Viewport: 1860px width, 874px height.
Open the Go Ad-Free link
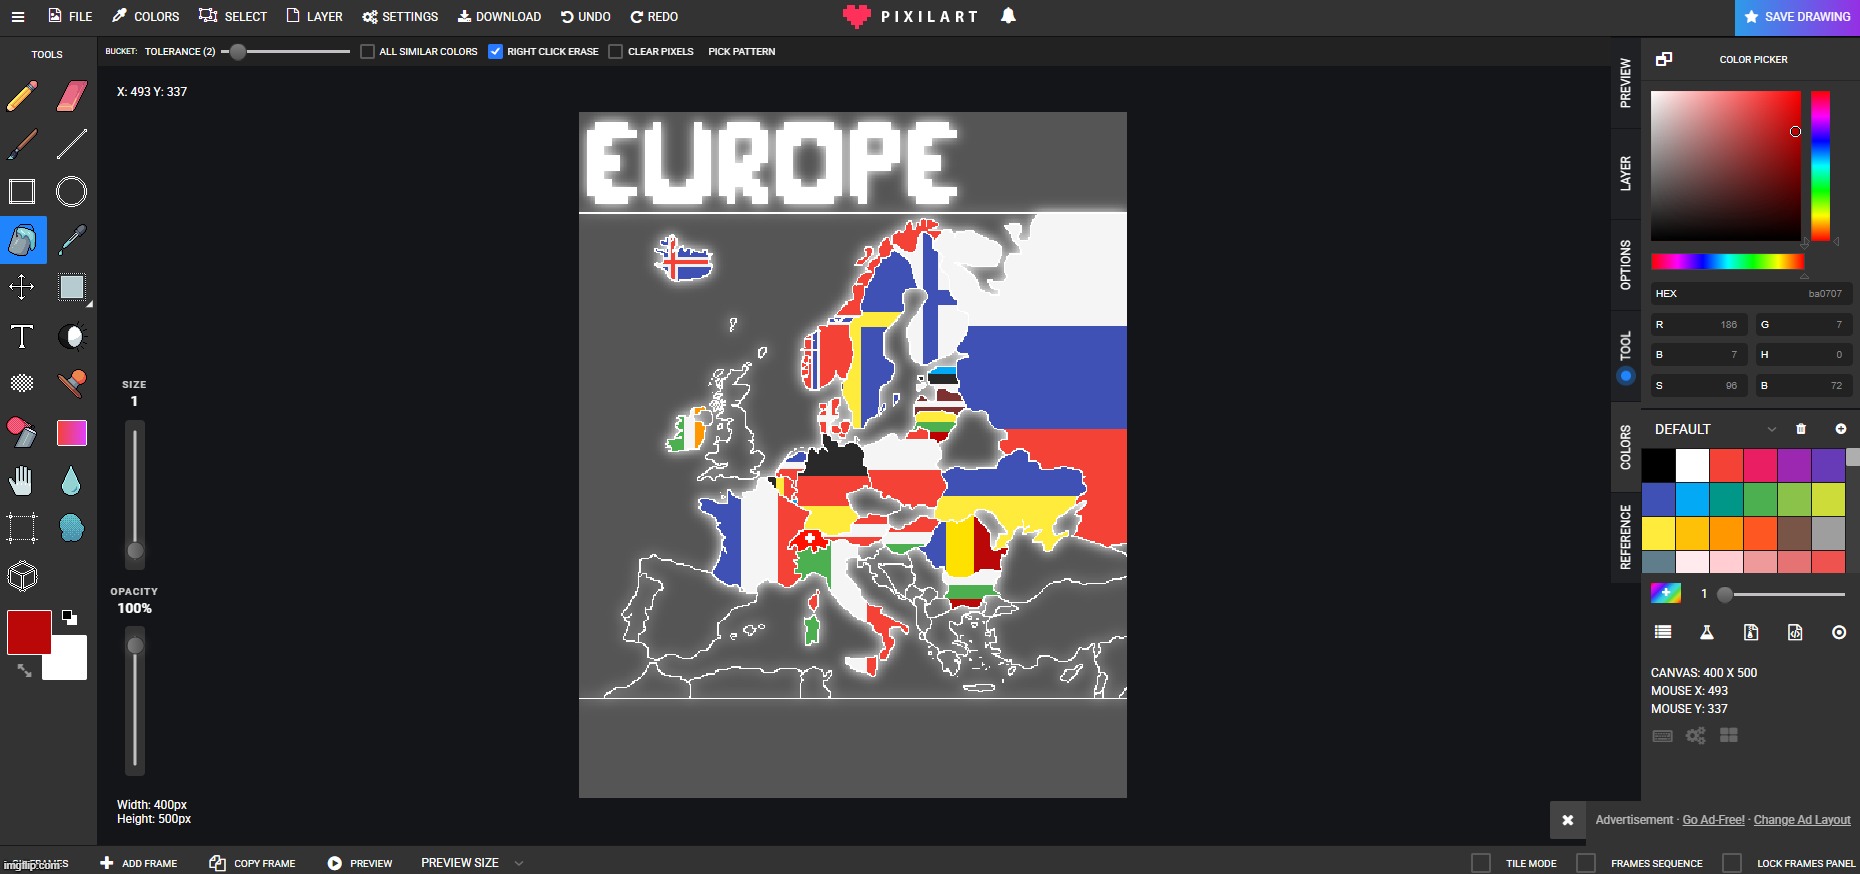click(1713, 820)
